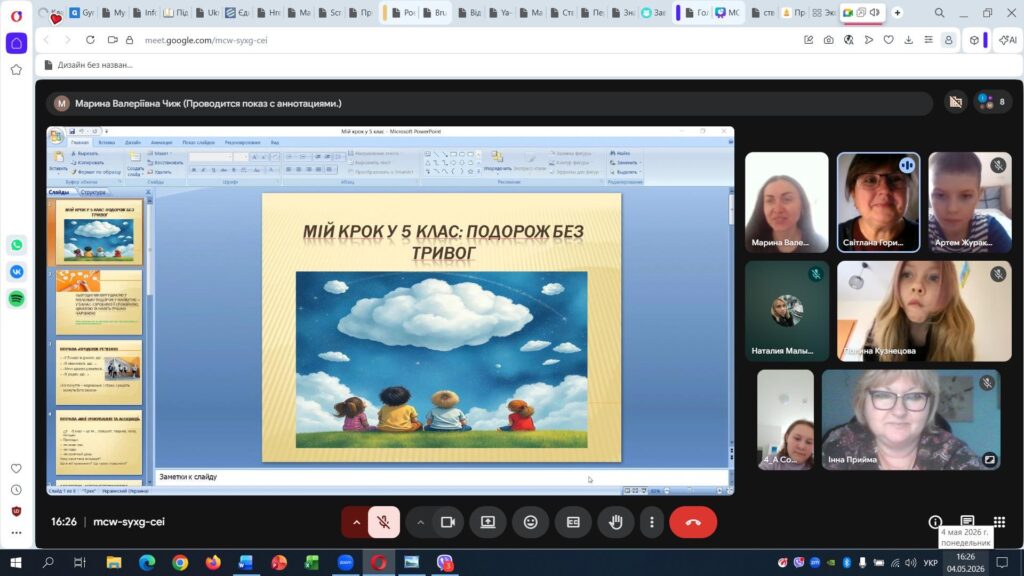Click the present screen icon

(x=488, y=522)
